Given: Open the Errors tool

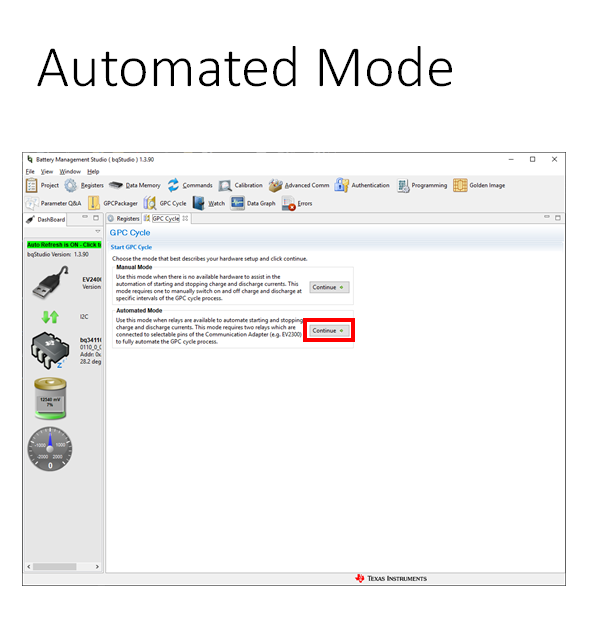Looking at the screenshot, I should (297, 203).
